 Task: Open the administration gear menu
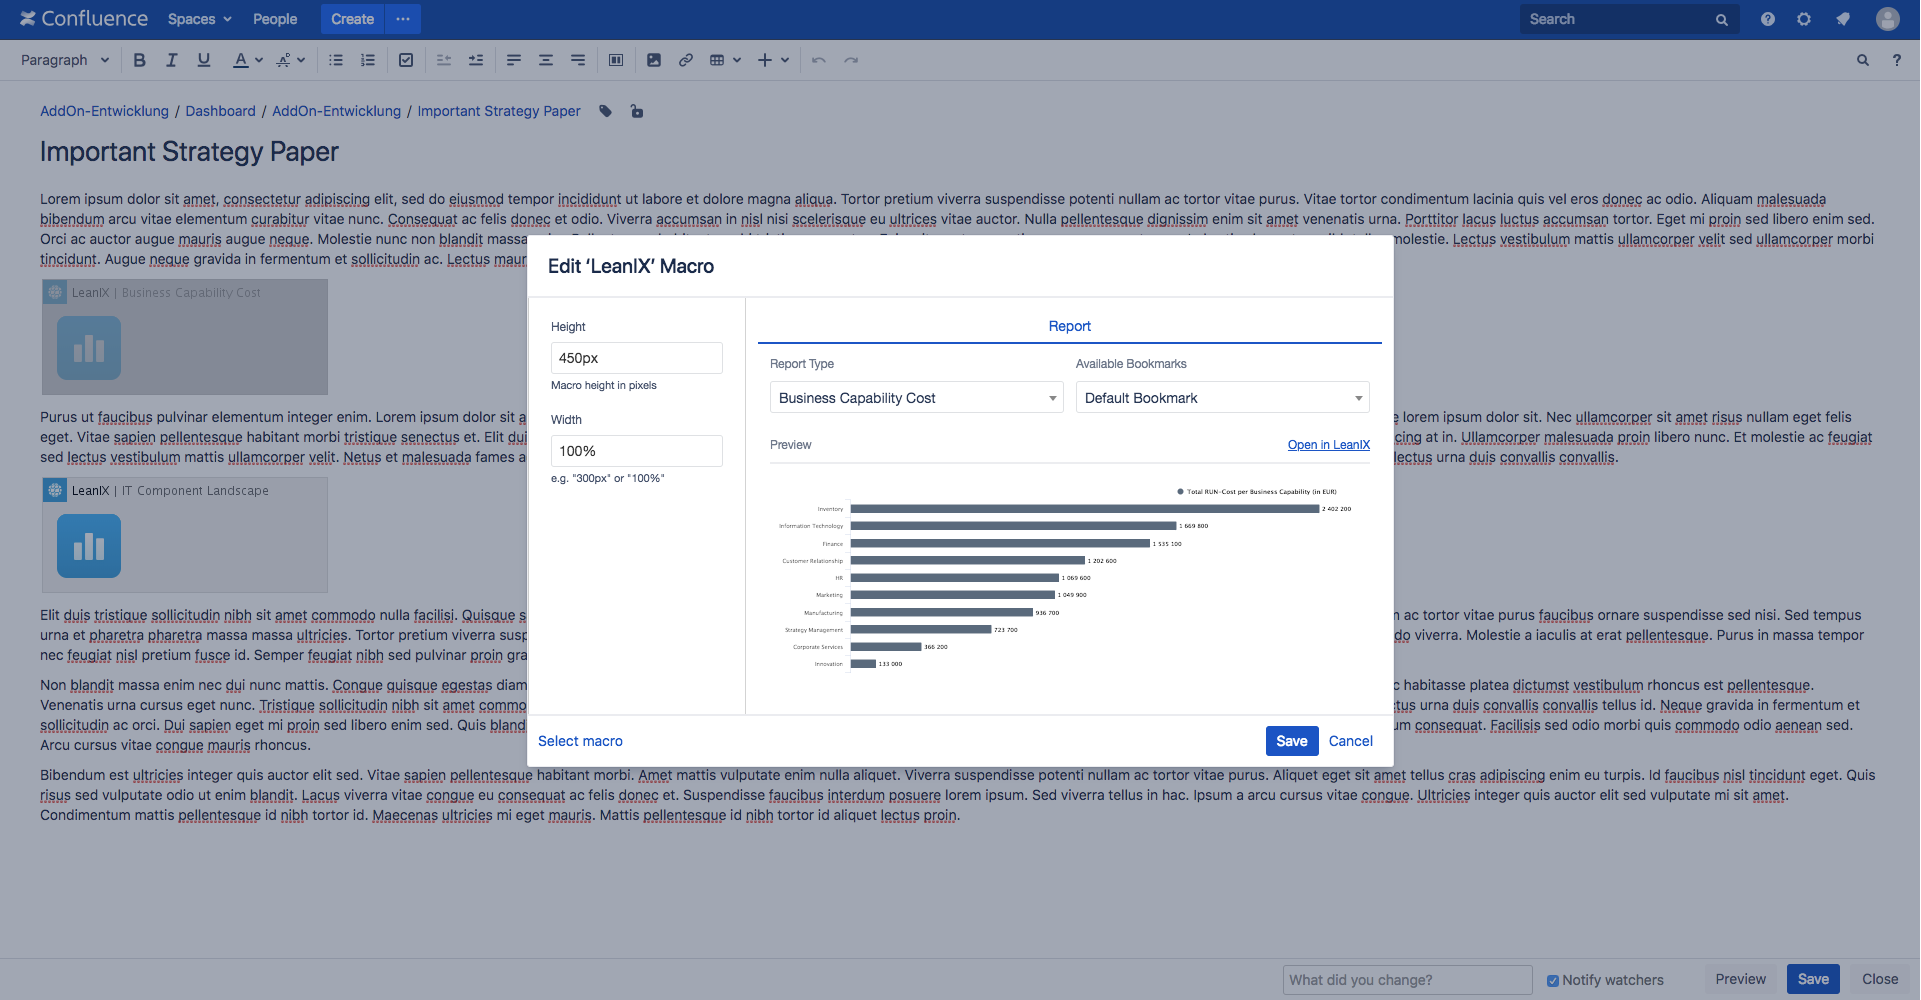[1804, 19]
